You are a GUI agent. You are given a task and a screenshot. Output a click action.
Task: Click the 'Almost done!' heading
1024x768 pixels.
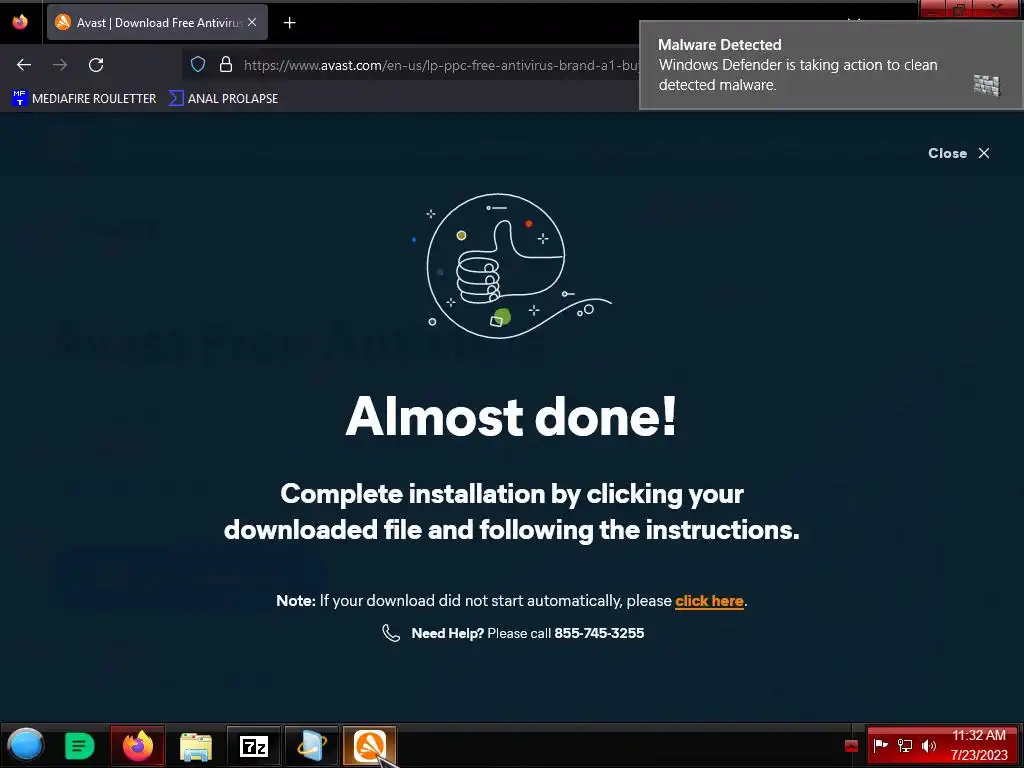511,417
